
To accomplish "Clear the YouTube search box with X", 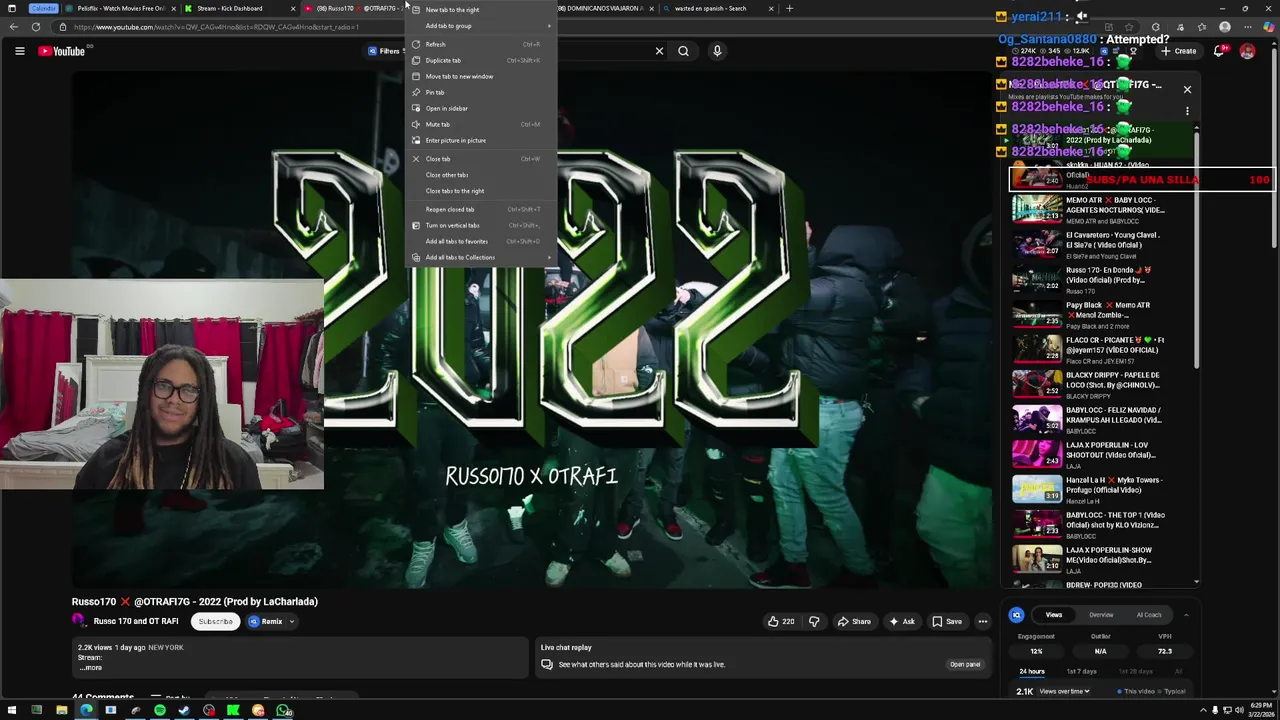I will pyautogui.click(x=659, y=51).
